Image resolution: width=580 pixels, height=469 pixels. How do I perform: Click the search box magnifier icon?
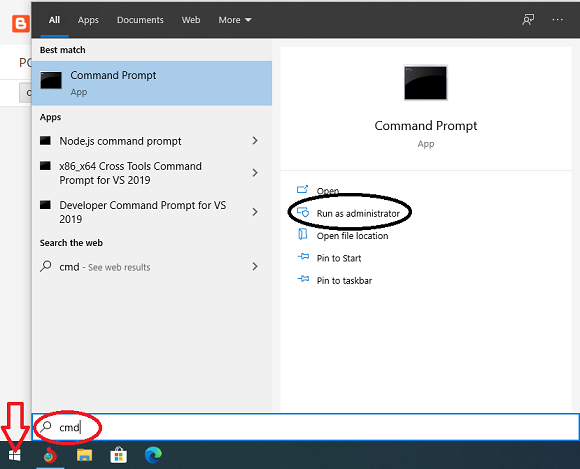click(x=46, y=426)
